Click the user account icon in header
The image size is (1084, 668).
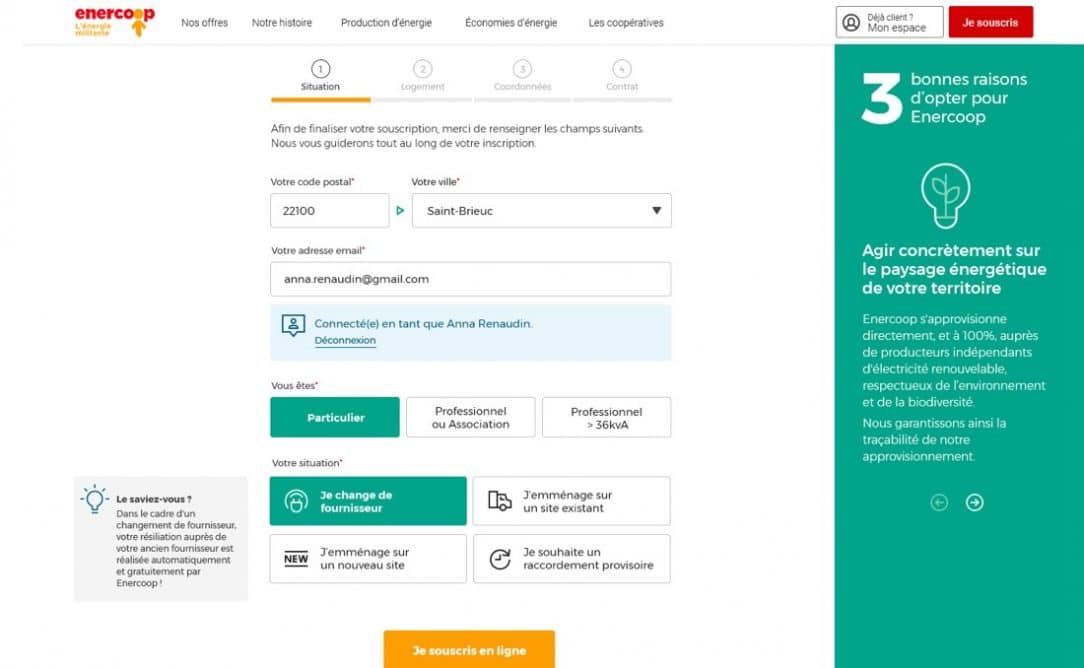click(x=851, y=22)
